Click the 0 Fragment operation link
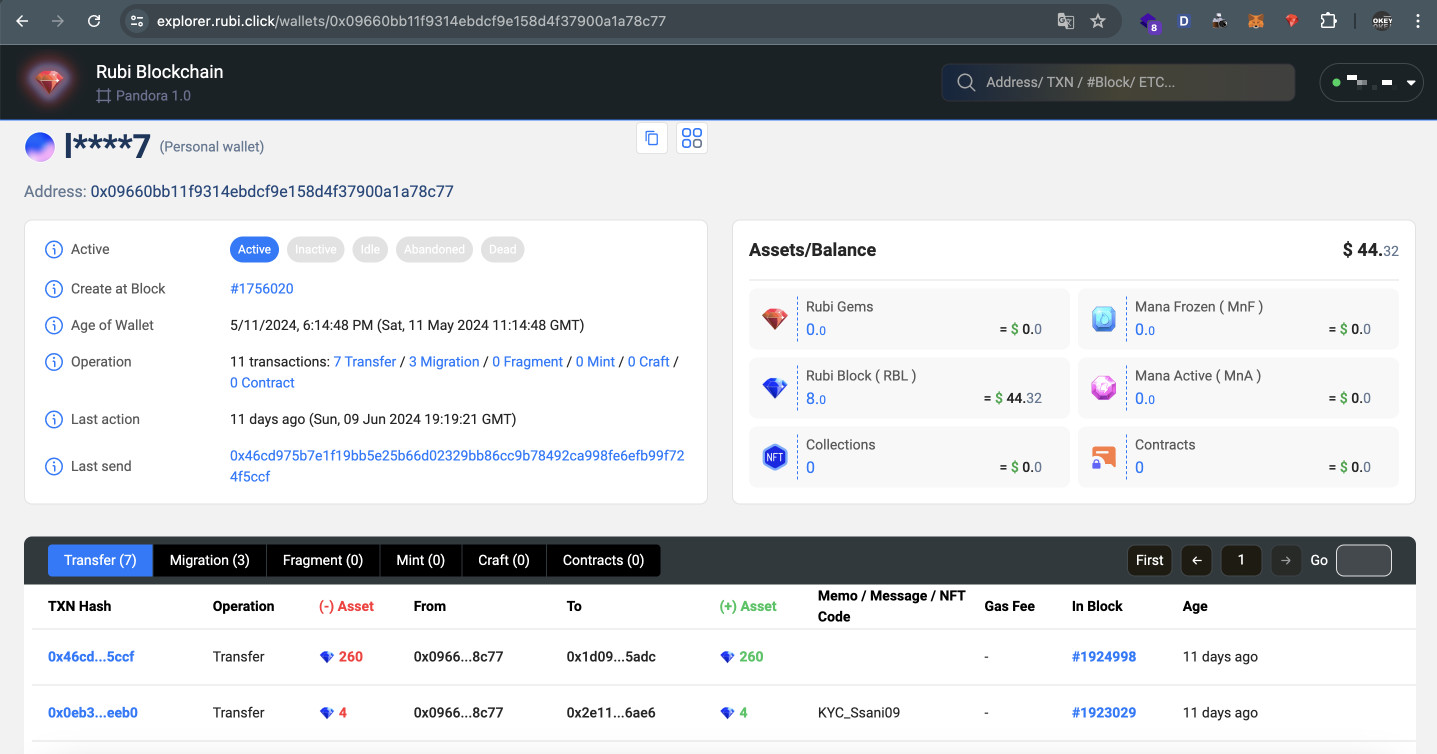 527,362
